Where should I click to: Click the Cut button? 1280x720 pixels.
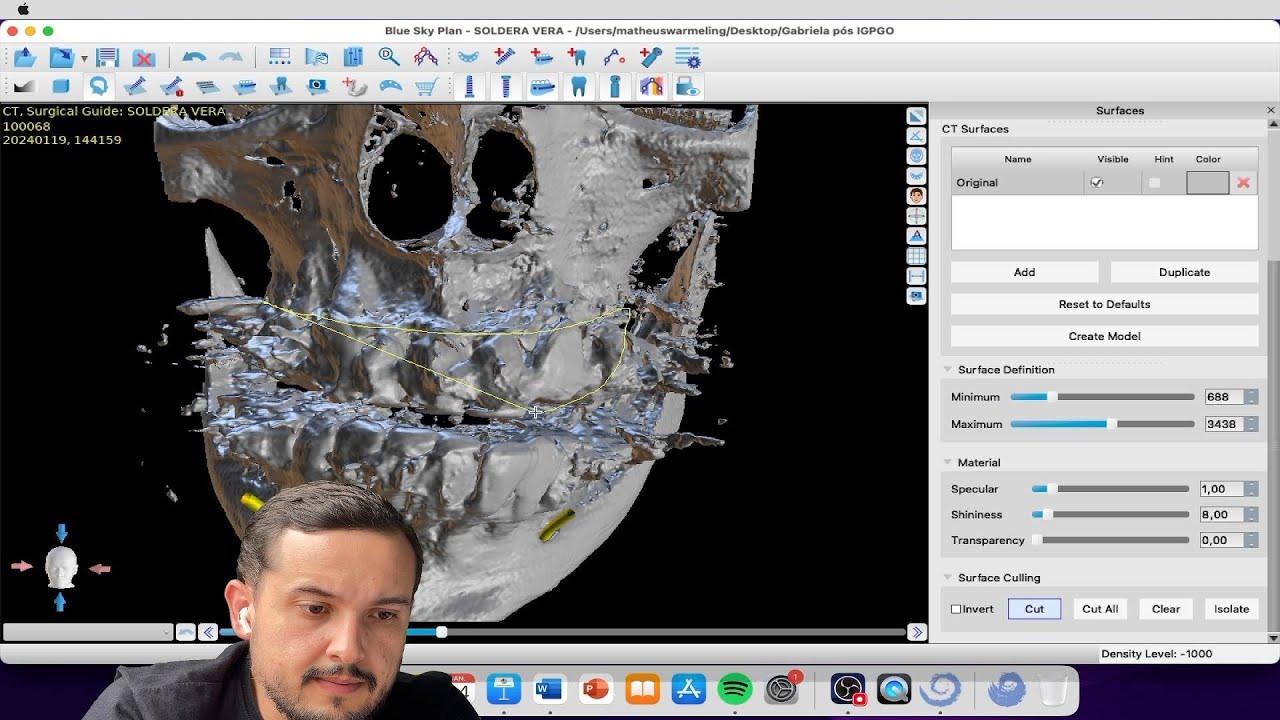(1034, 609)
